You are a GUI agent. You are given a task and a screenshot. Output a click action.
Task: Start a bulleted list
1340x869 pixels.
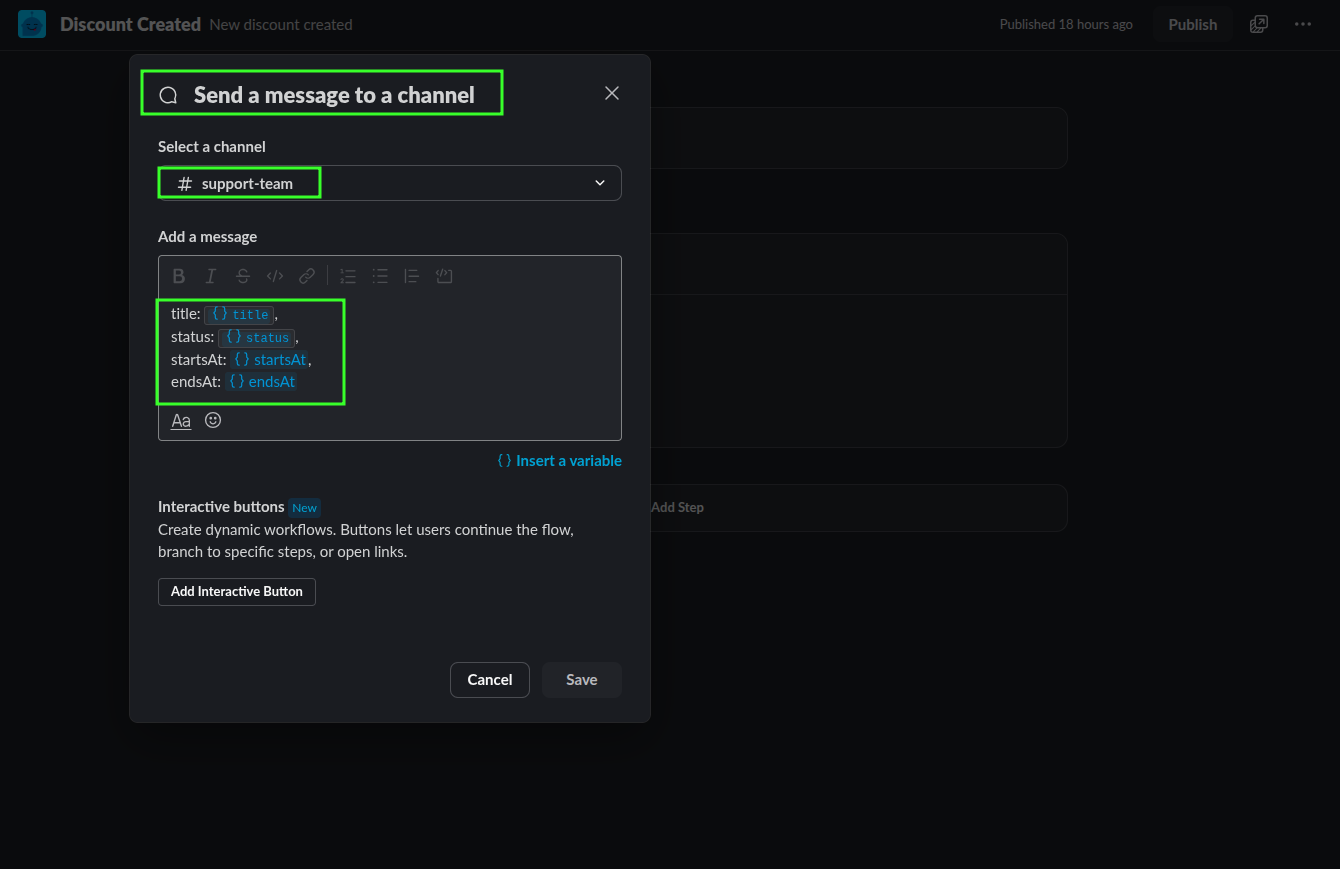(x=380, y=276)
